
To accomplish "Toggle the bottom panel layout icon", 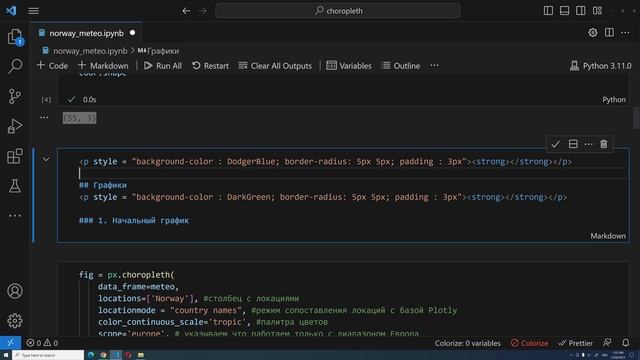I will coord(564,11).
